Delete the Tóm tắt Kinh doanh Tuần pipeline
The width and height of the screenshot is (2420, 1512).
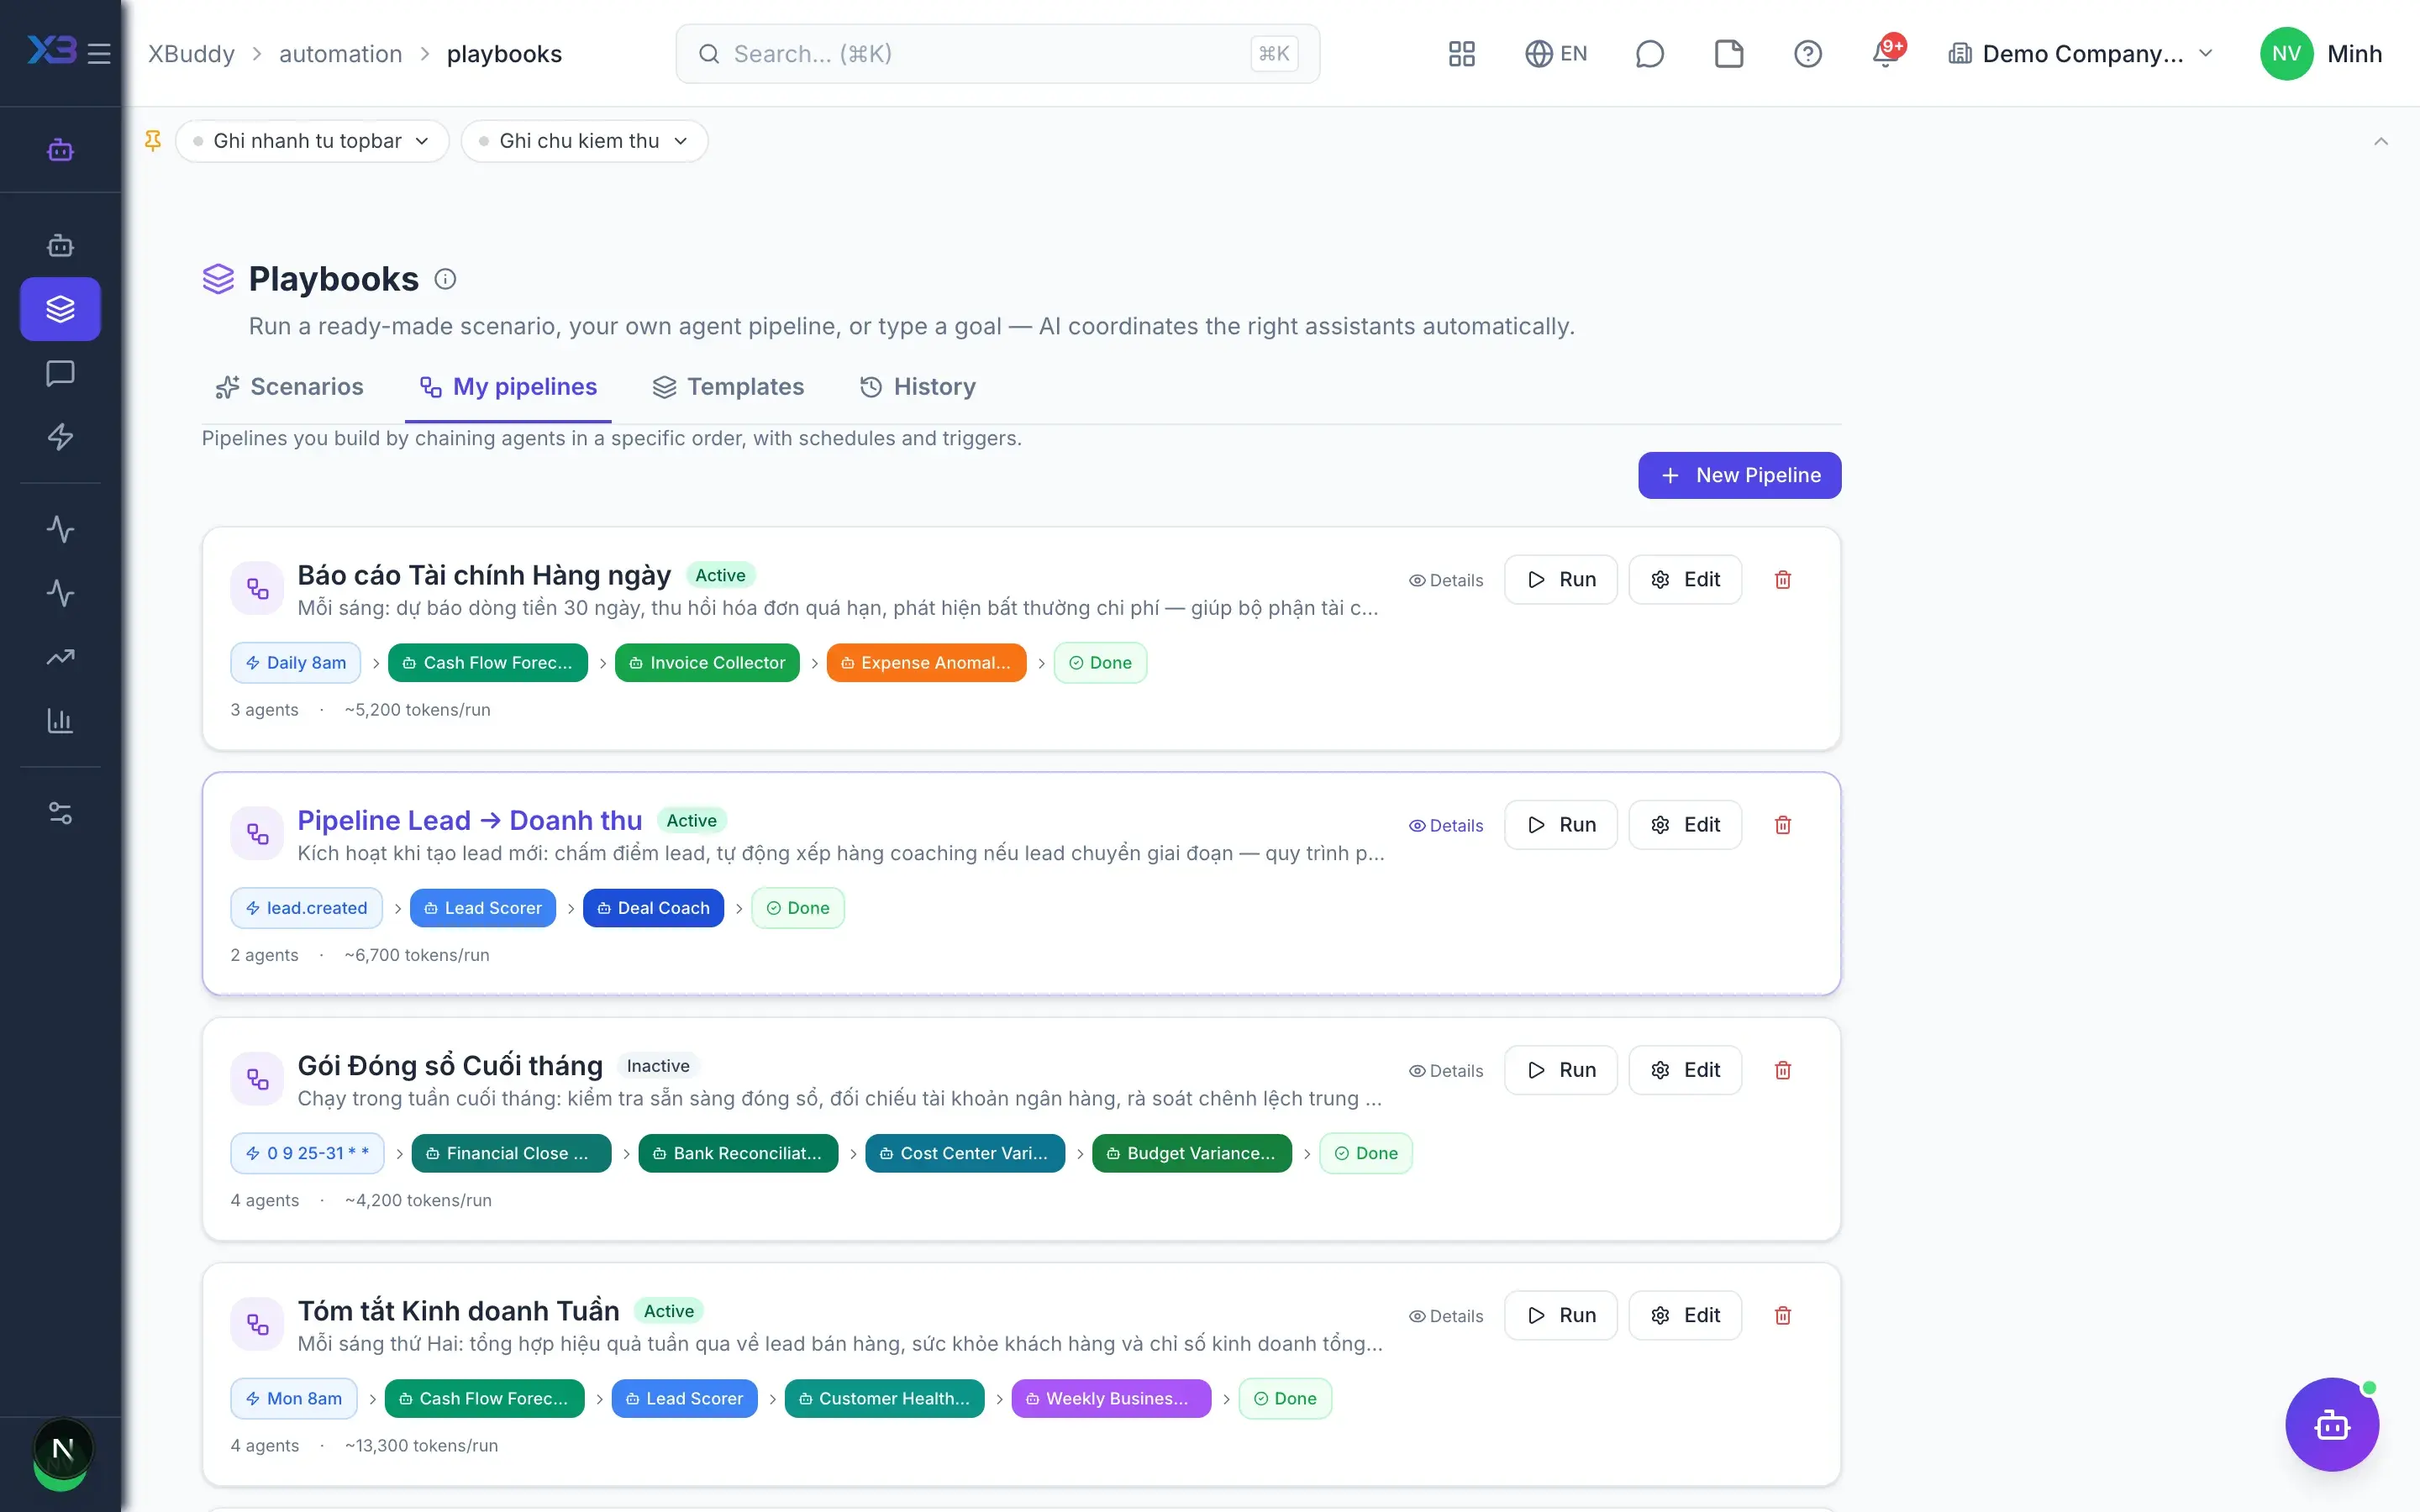1782,1315
